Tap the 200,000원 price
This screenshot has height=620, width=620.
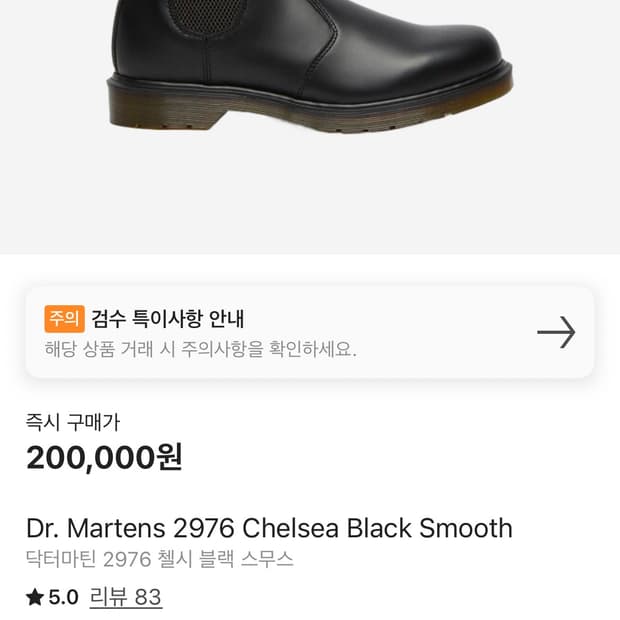(x=104, y=457)
